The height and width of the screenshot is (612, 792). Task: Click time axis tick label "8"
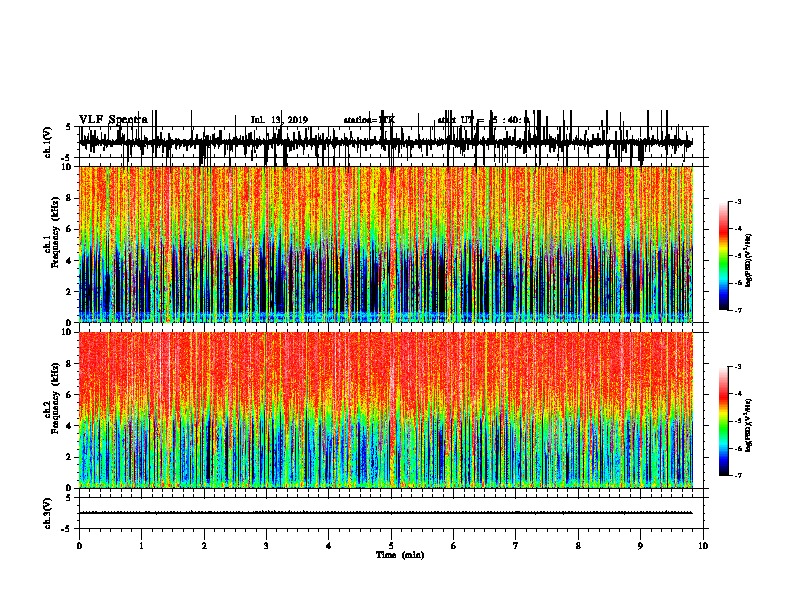click(578, 546)
